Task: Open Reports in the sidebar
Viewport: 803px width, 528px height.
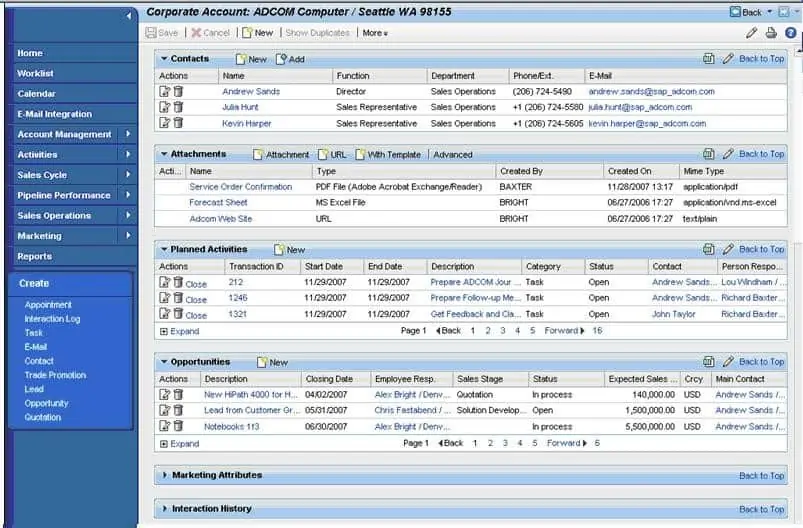Action: coord(34,256)
